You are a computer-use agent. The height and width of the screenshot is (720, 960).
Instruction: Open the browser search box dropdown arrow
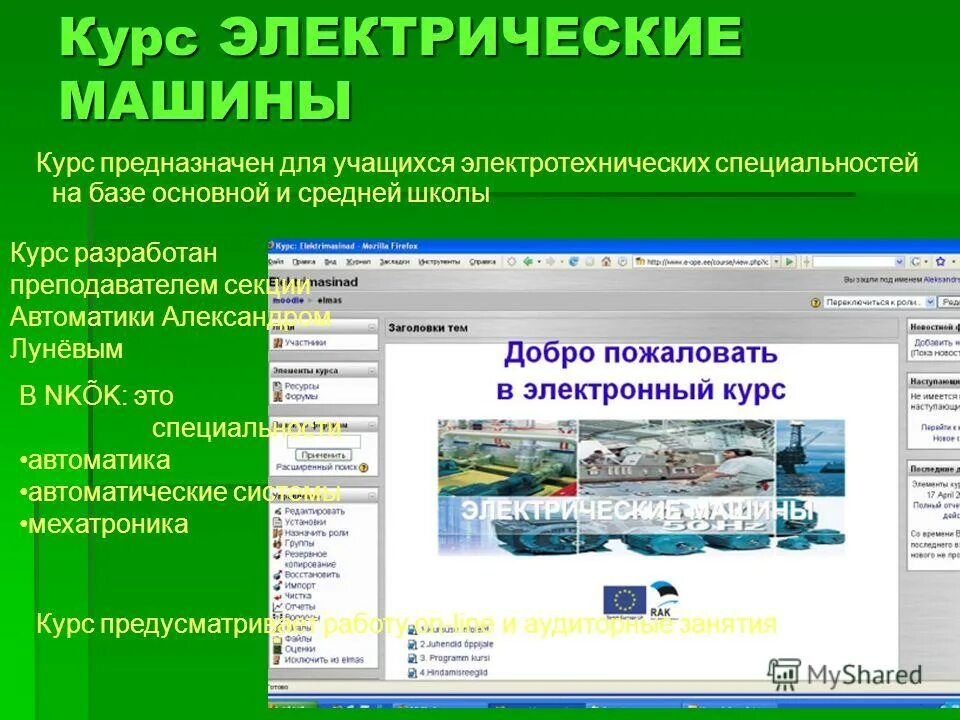click(899, 261)
